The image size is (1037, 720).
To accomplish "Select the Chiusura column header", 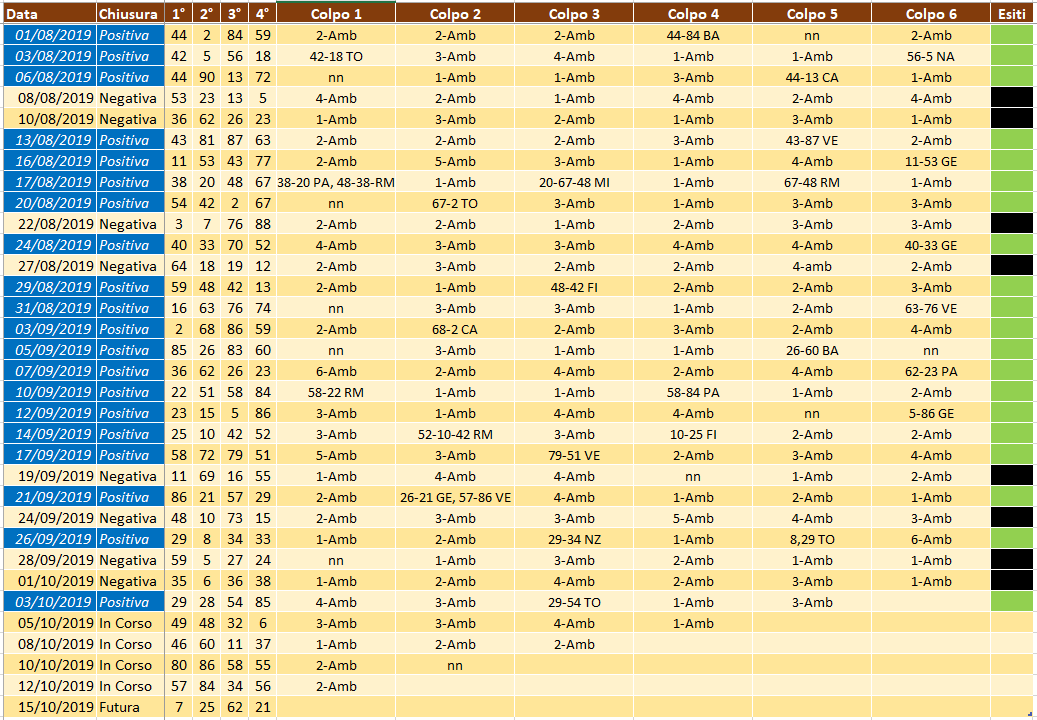I will pos(131,13).
